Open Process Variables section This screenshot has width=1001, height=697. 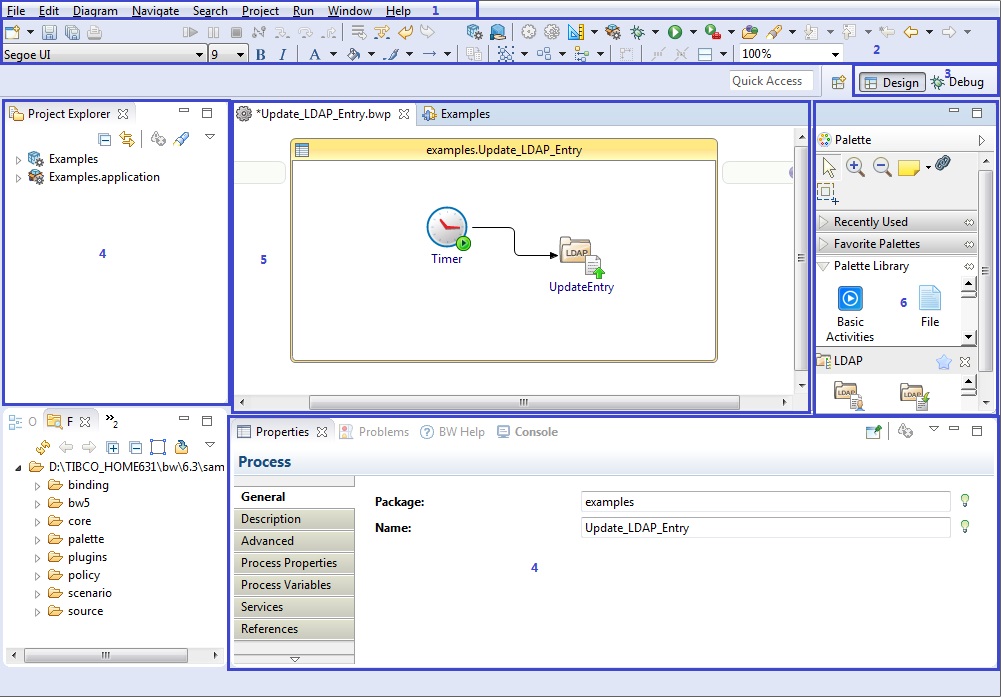click(294, 585)
